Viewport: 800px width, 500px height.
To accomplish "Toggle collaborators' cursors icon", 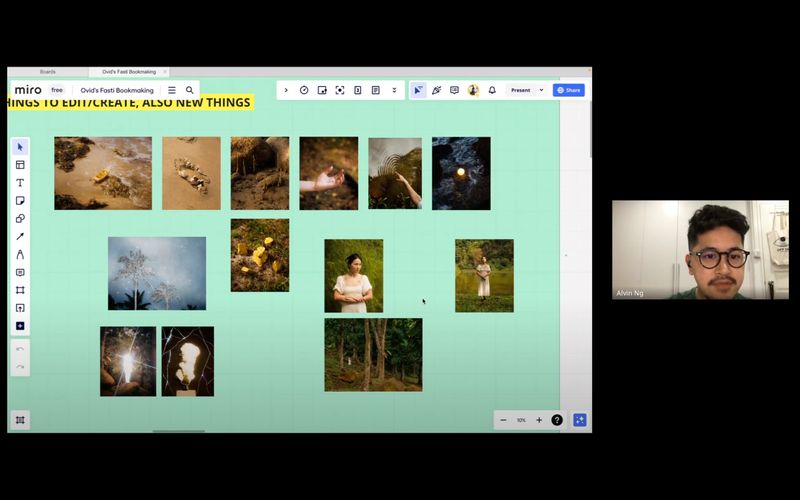I will point(418,90).
